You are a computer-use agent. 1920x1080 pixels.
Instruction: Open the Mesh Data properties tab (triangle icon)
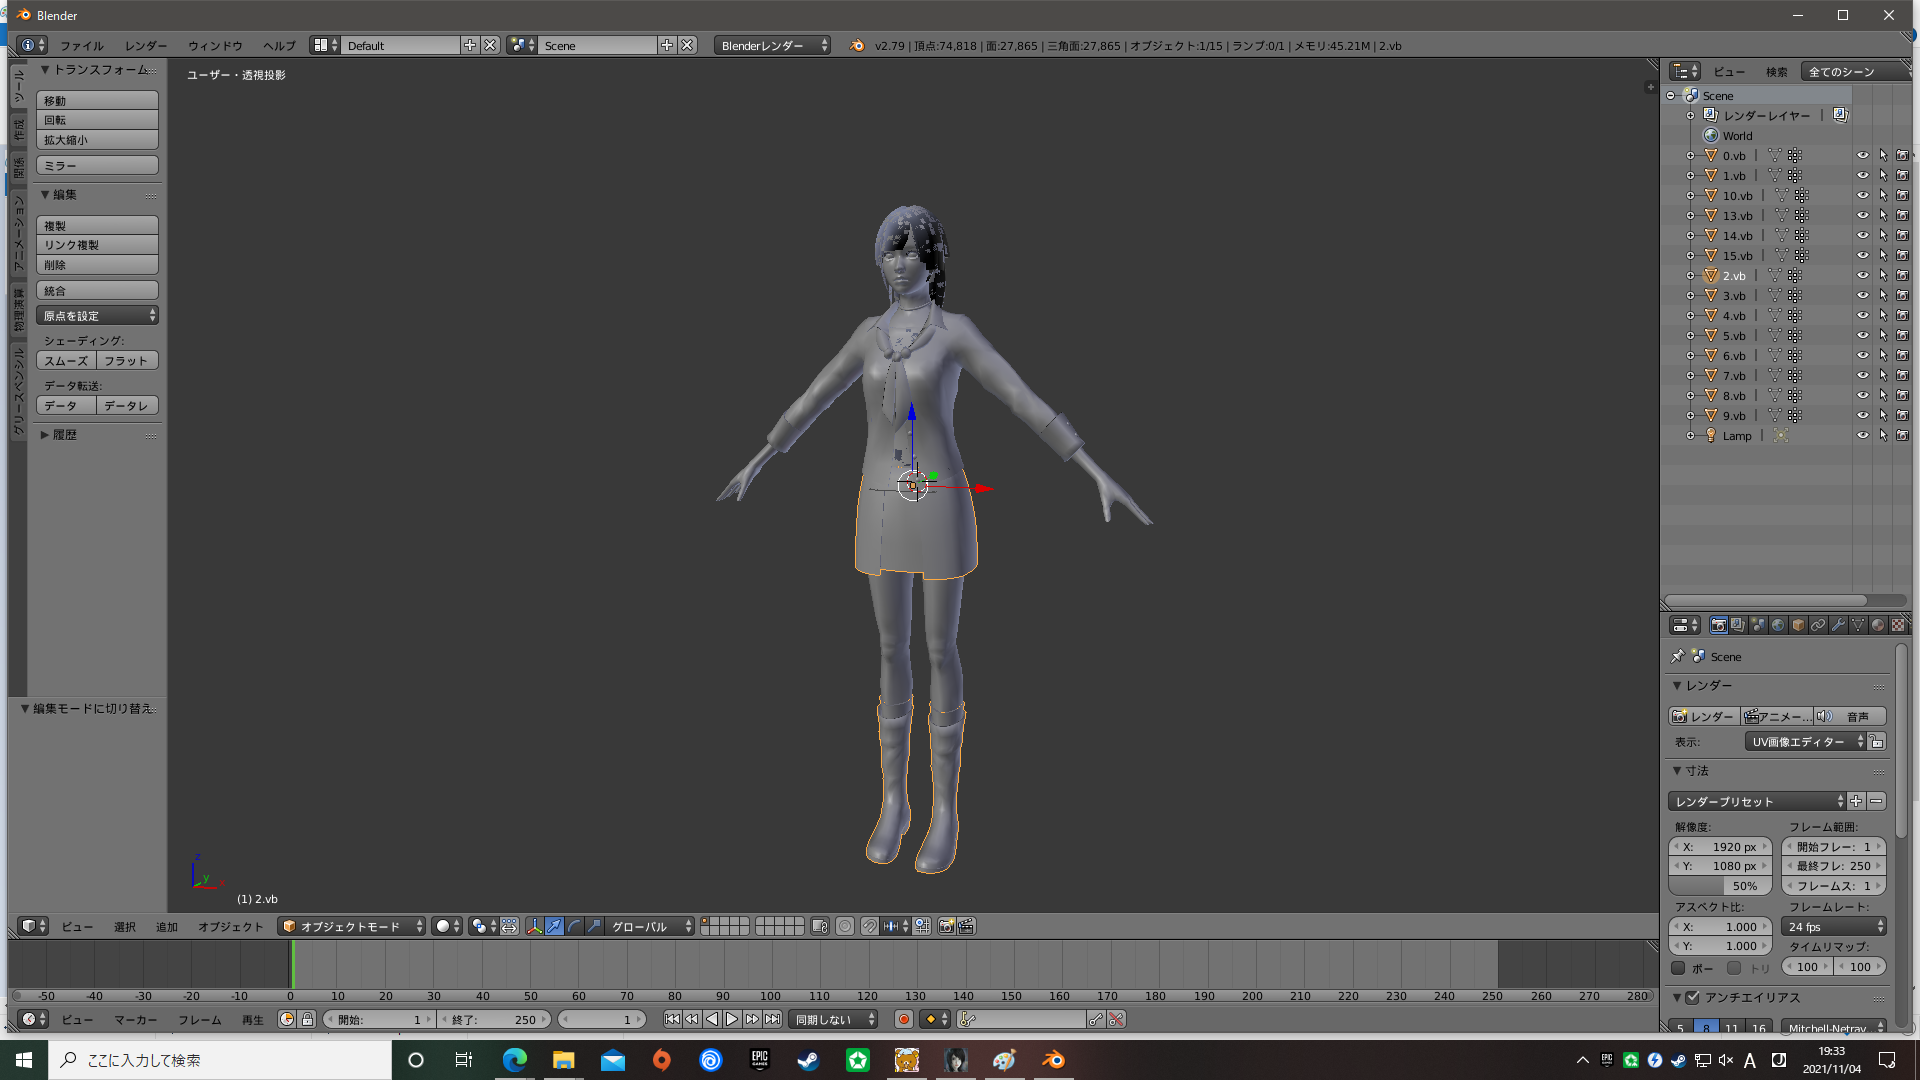coord(1858,625)
